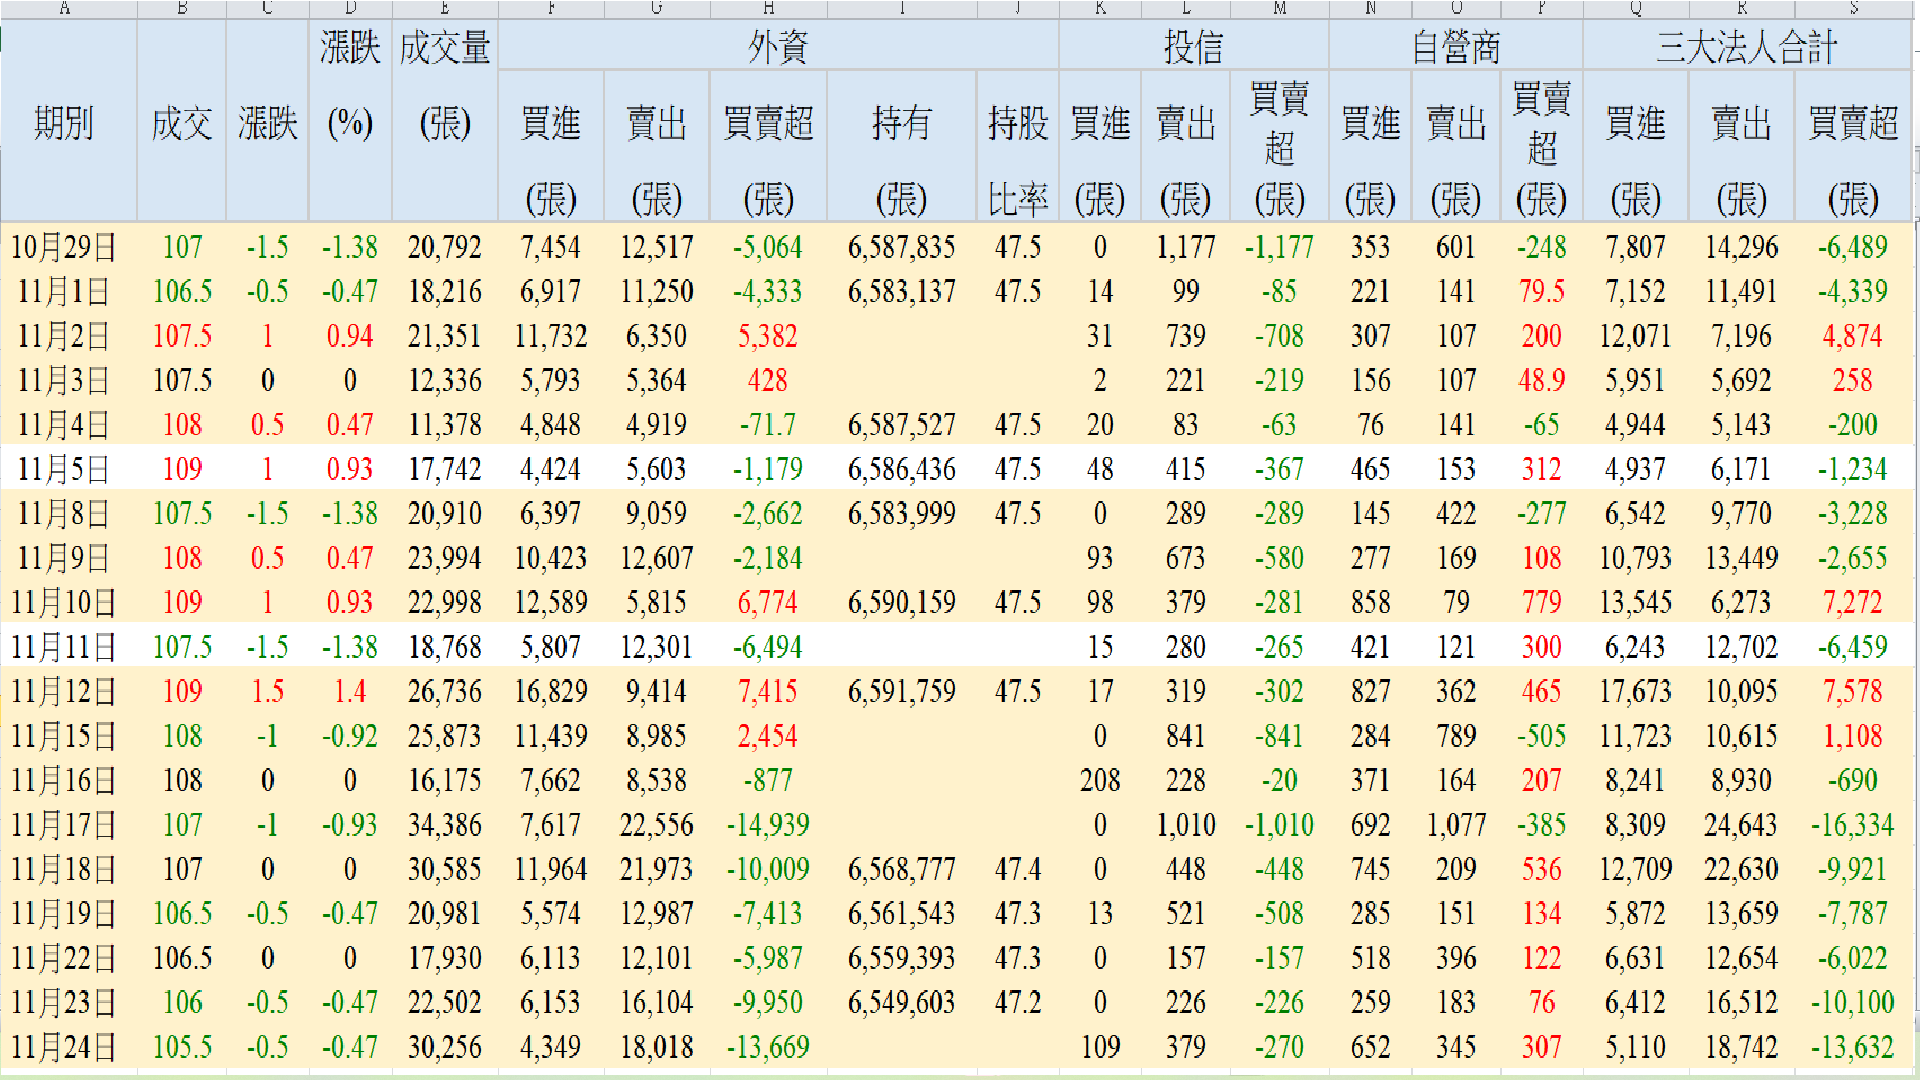1920x1080 pixels.
Task: Select the 外資 merged header cell
Action: [x=777, y=47]
